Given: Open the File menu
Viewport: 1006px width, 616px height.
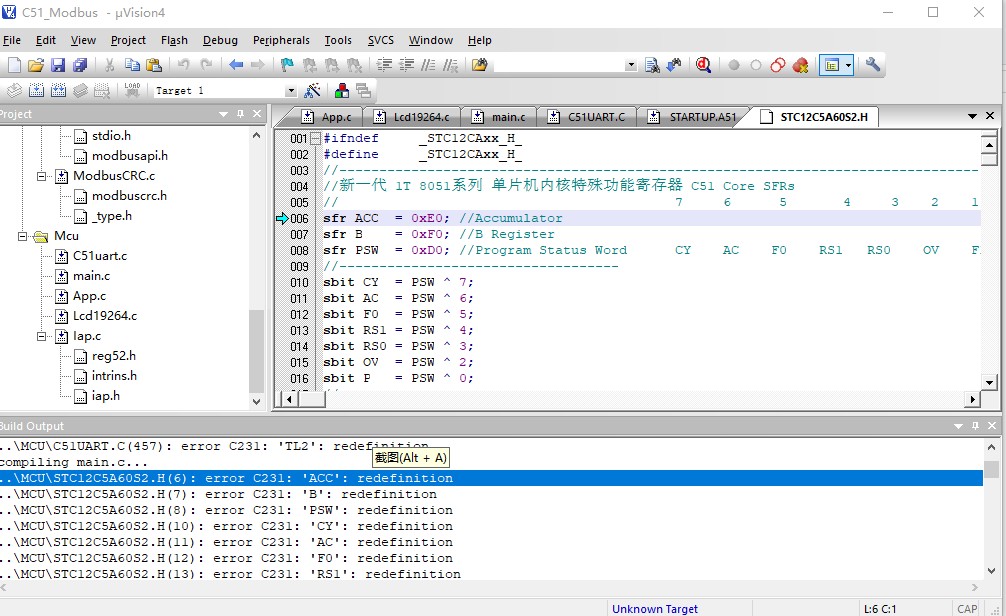Looking at the screenshot, I should tap(12, 40).
